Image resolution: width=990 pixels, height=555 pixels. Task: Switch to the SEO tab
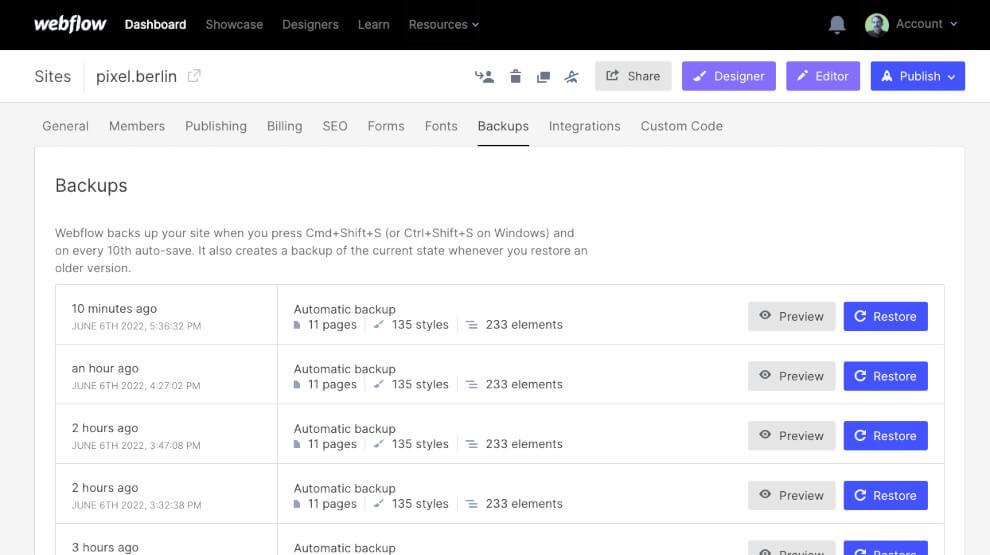(335, 126)
